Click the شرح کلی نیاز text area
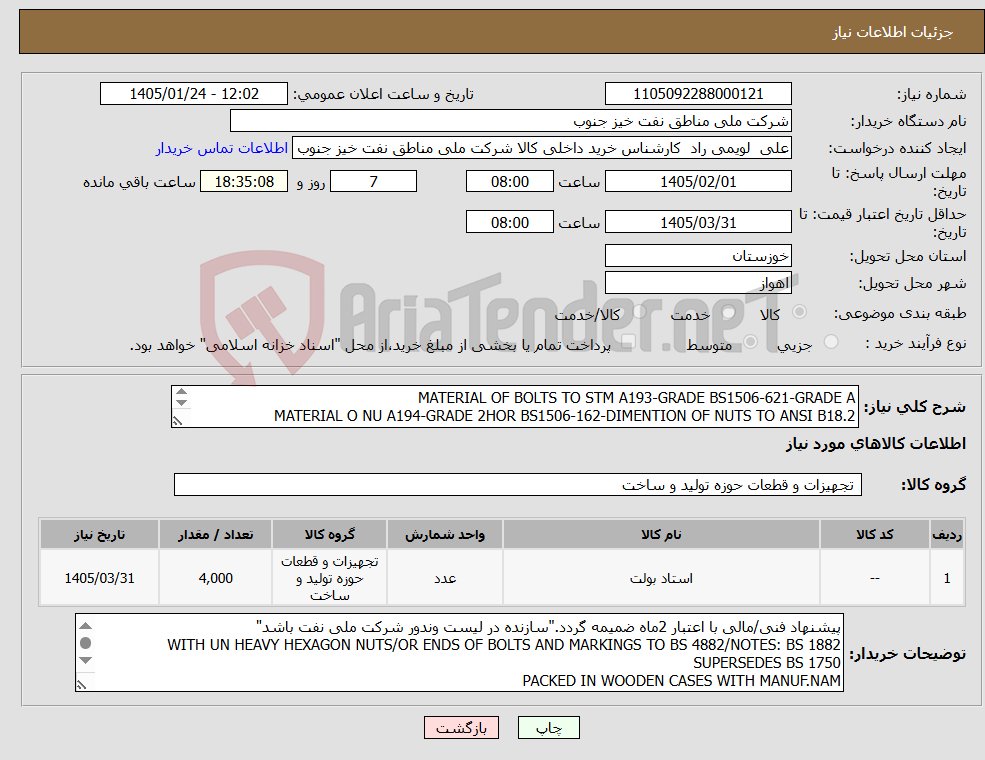 [514, 406]
